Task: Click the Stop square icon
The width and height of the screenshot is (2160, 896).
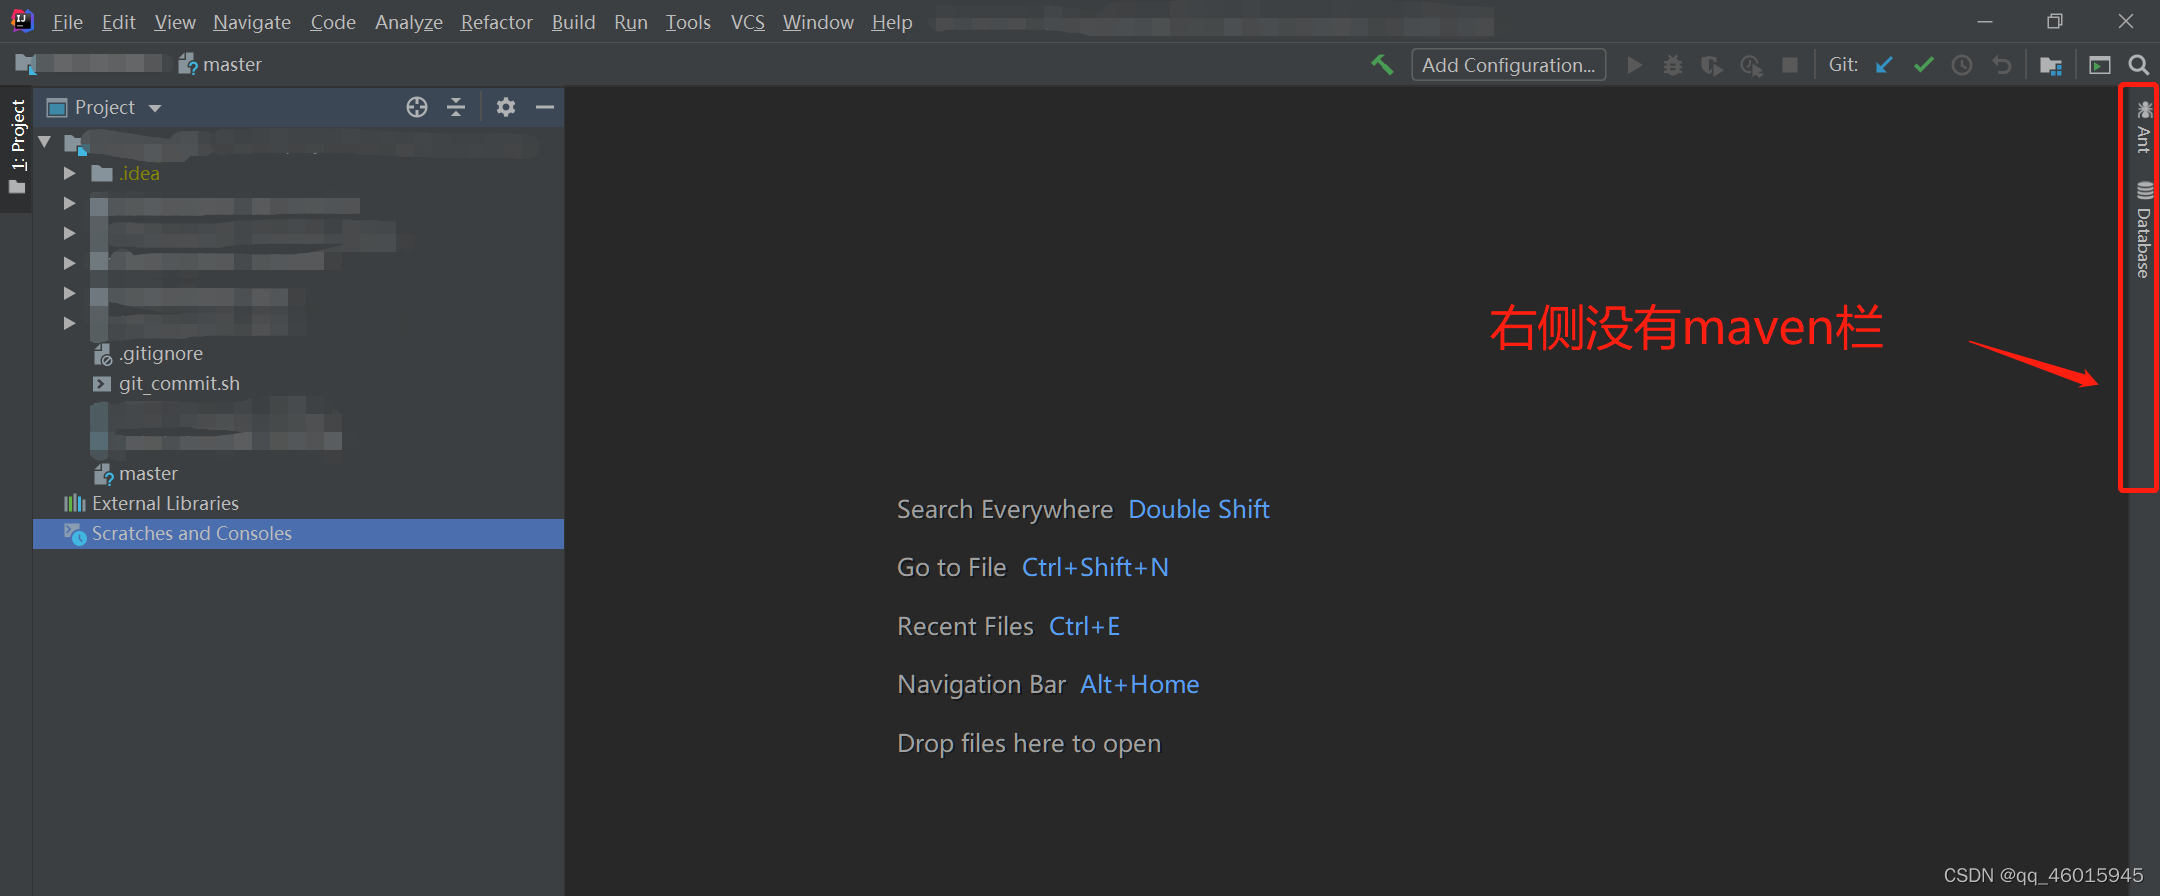Action: [x=1790, y=65]
